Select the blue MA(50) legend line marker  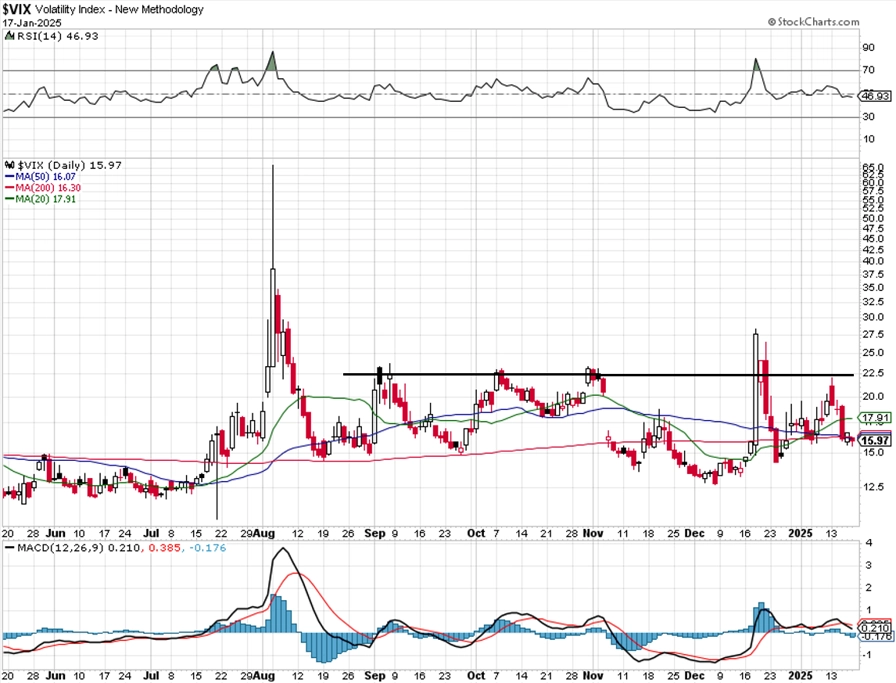click(x=9, y=177)
